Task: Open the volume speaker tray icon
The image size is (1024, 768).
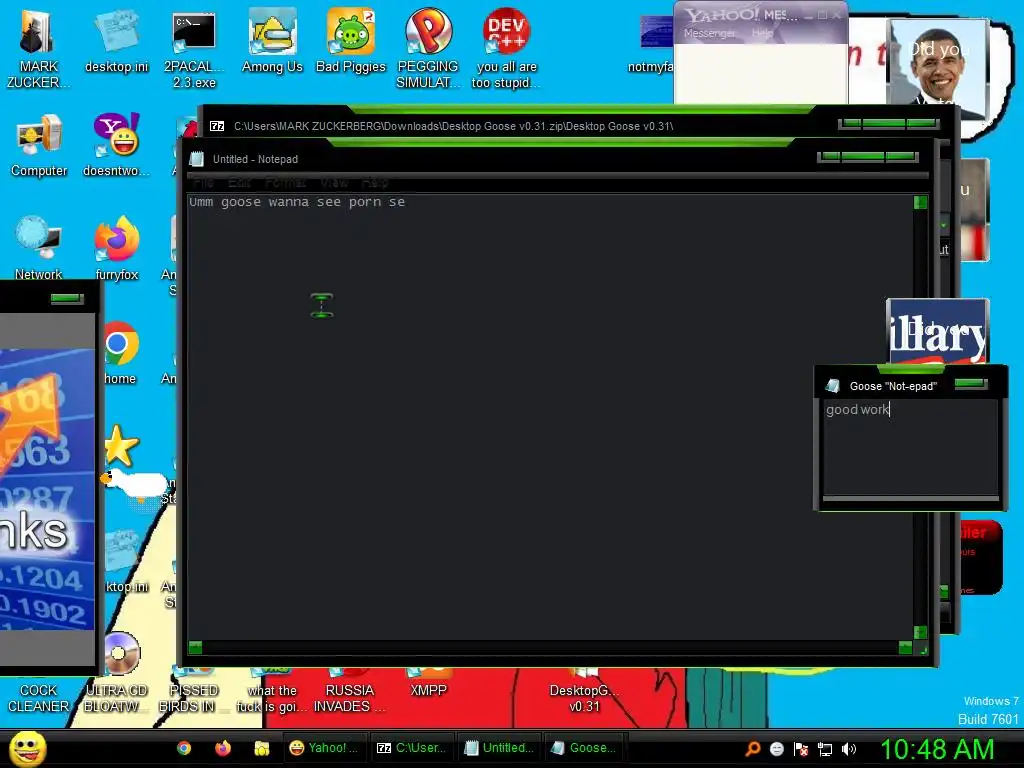Action: (848, 749)
